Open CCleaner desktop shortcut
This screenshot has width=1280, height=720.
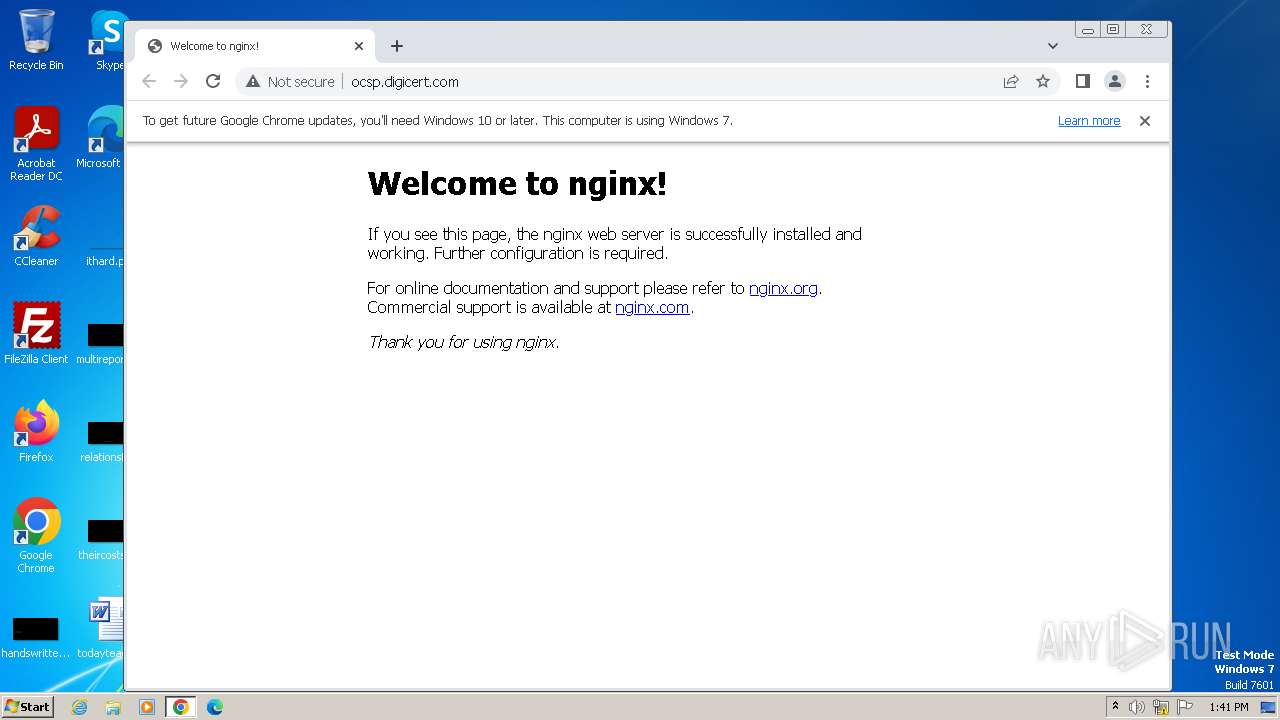point(36,236)
